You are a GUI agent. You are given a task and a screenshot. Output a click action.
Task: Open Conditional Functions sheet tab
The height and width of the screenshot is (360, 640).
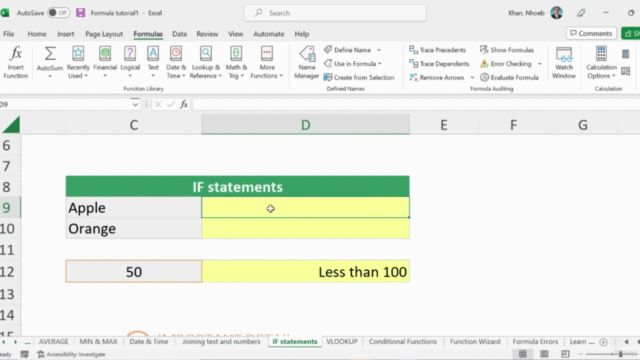[x=403, y=342]
